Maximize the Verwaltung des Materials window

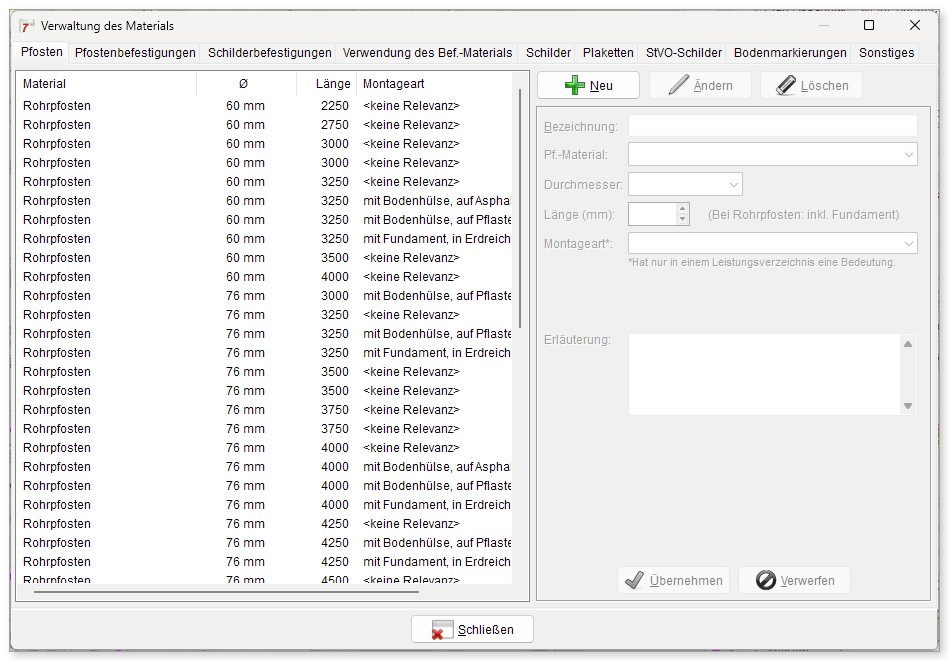869,25
